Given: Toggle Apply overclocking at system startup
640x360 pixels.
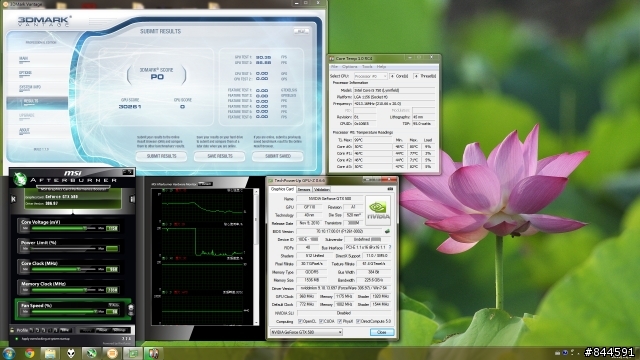Looking at the screenshot, I should tap(16, 339).
